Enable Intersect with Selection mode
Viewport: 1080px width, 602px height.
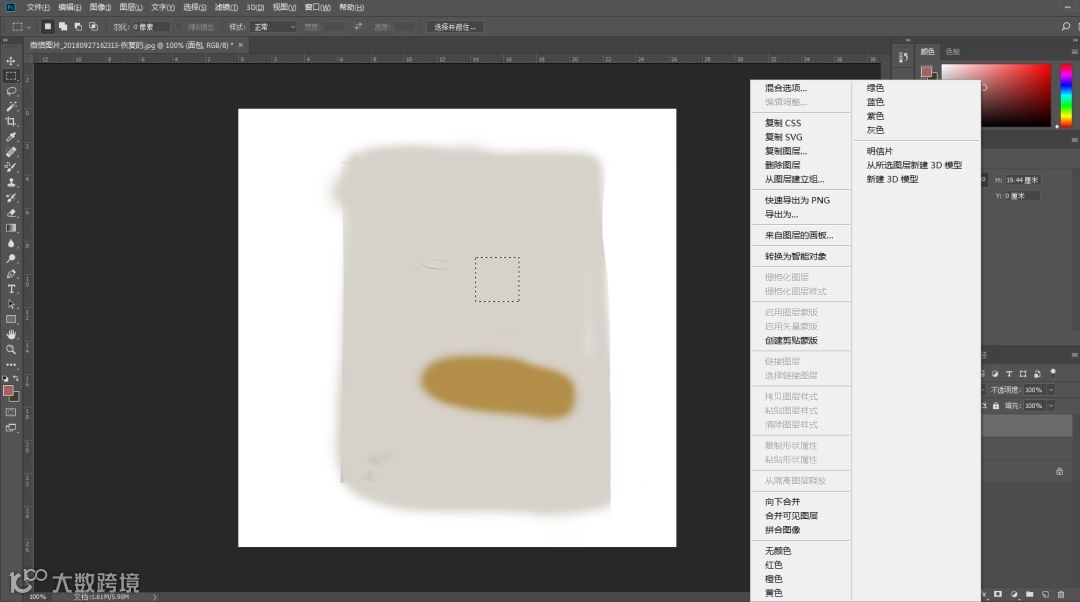(93, 27)
